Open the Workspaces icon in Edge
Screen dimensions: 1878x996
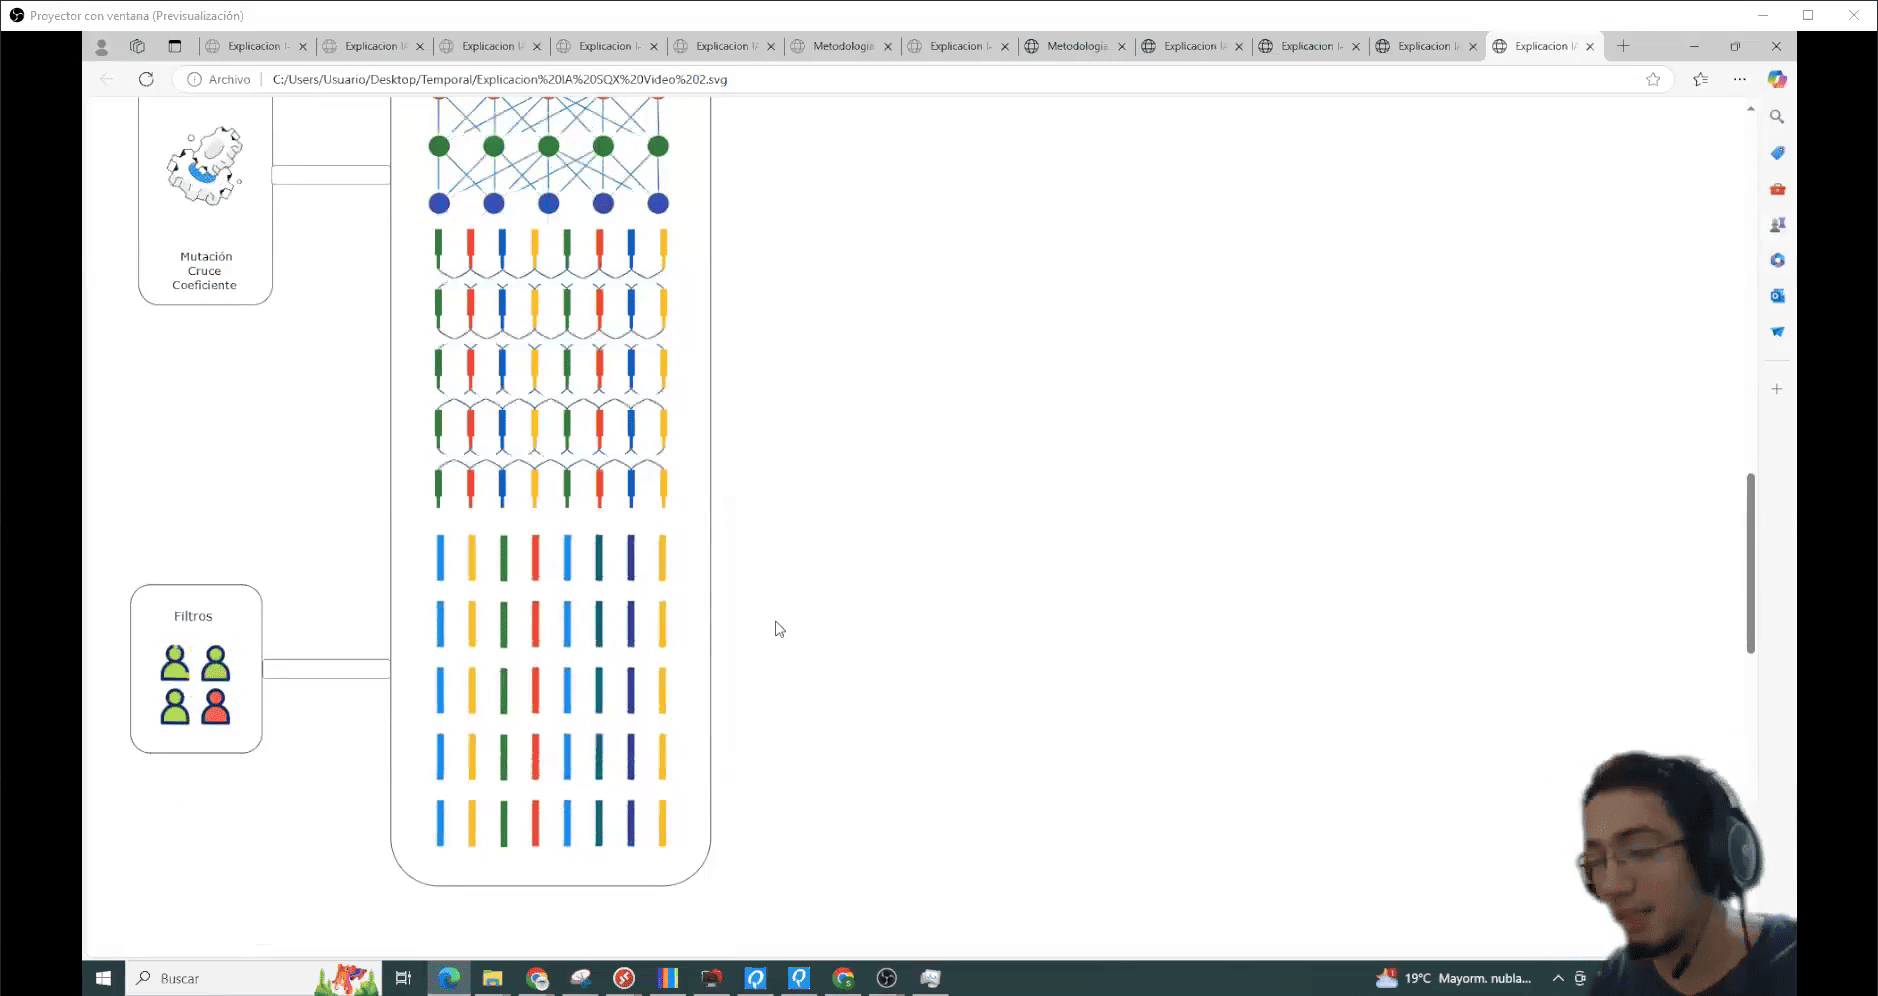(137, 46)
